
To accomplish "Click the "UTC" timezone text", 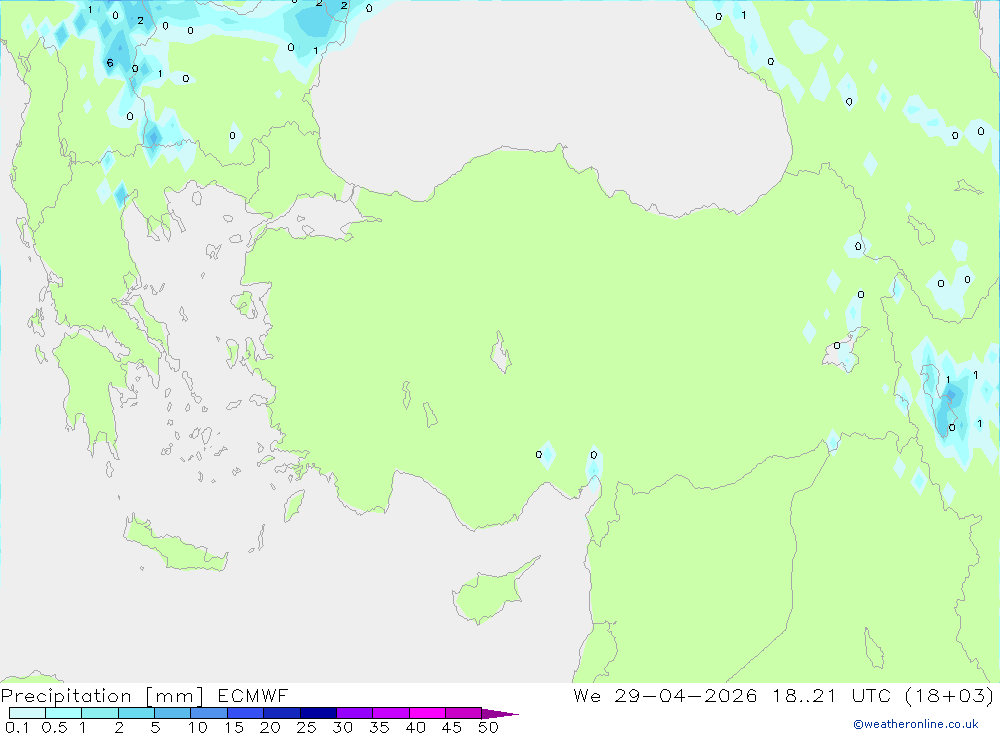I will (871, 695).
